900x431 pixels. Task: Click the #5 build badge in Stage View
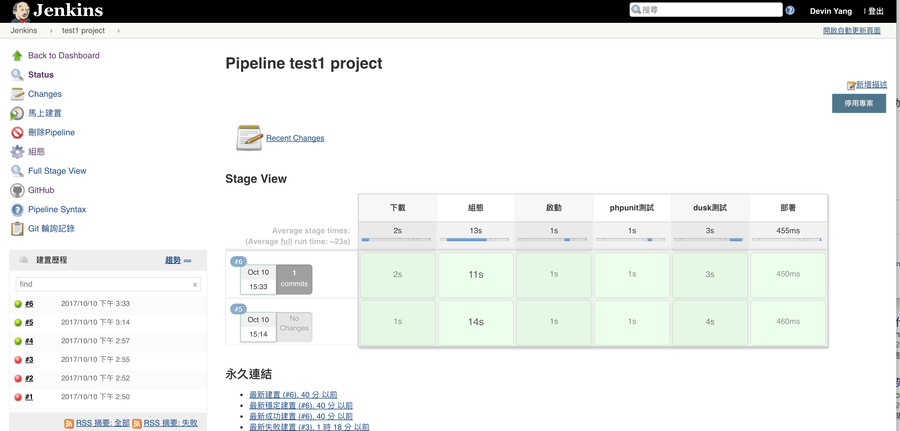[239, 309]
